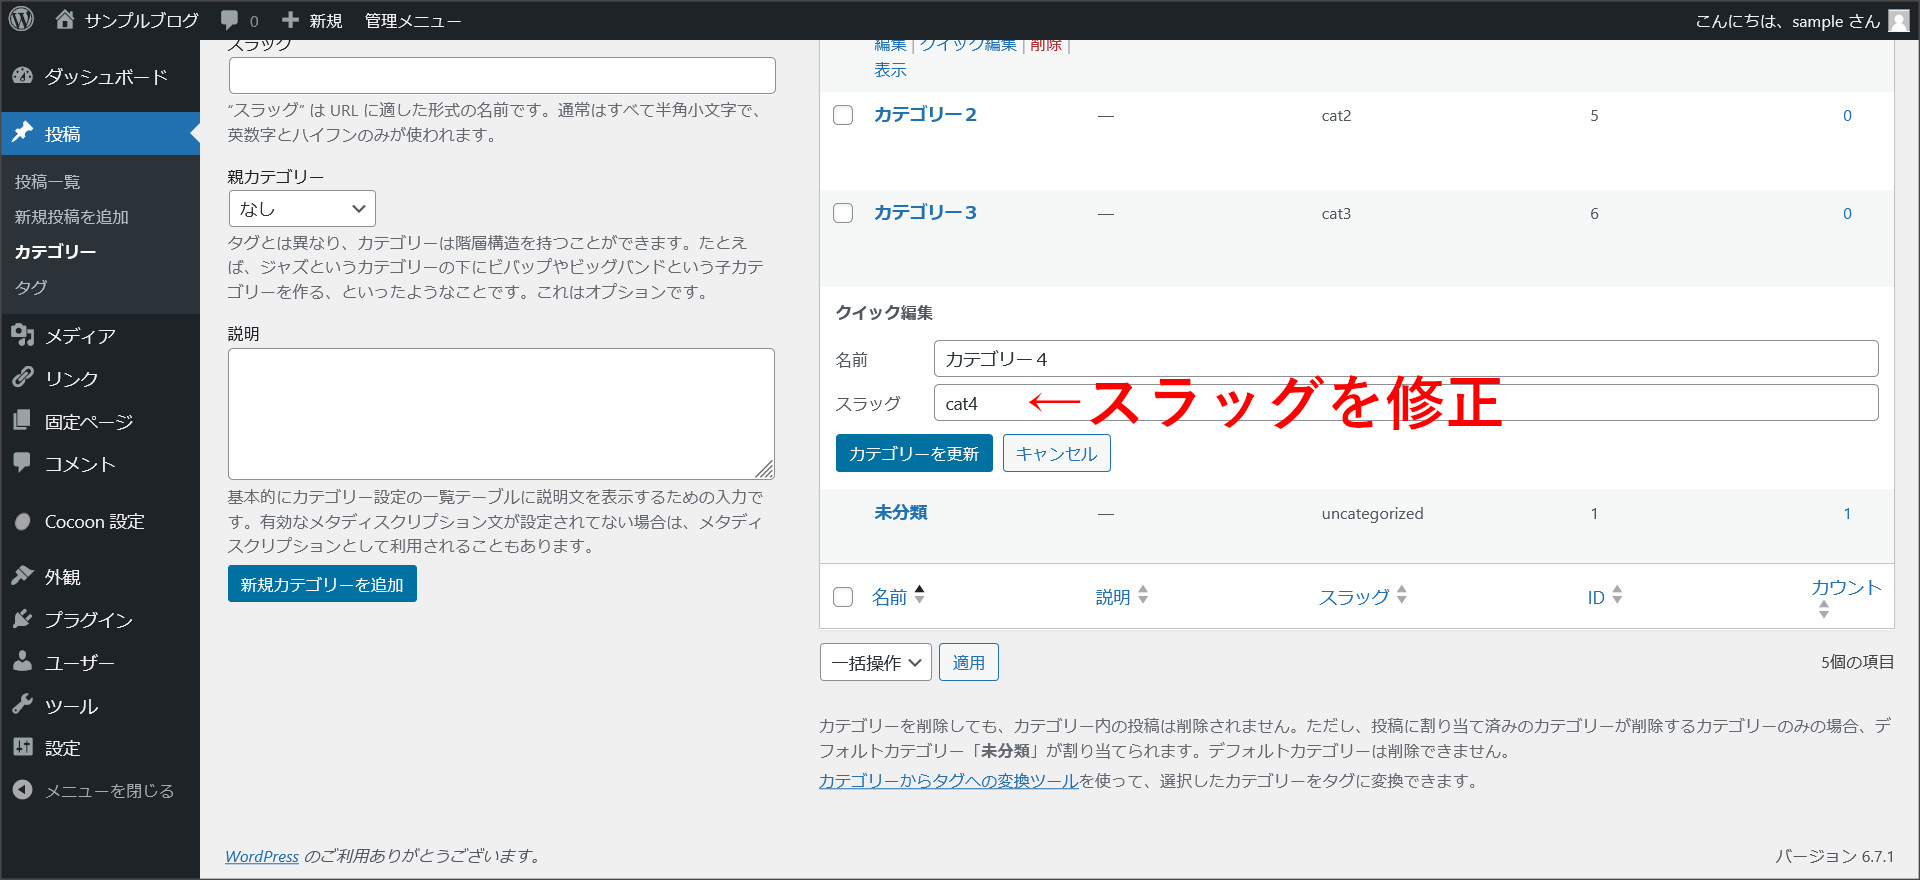The image size is (1920, 880).
Task: Sort by スラッグ column in table footer
Action: [1354, 597]
